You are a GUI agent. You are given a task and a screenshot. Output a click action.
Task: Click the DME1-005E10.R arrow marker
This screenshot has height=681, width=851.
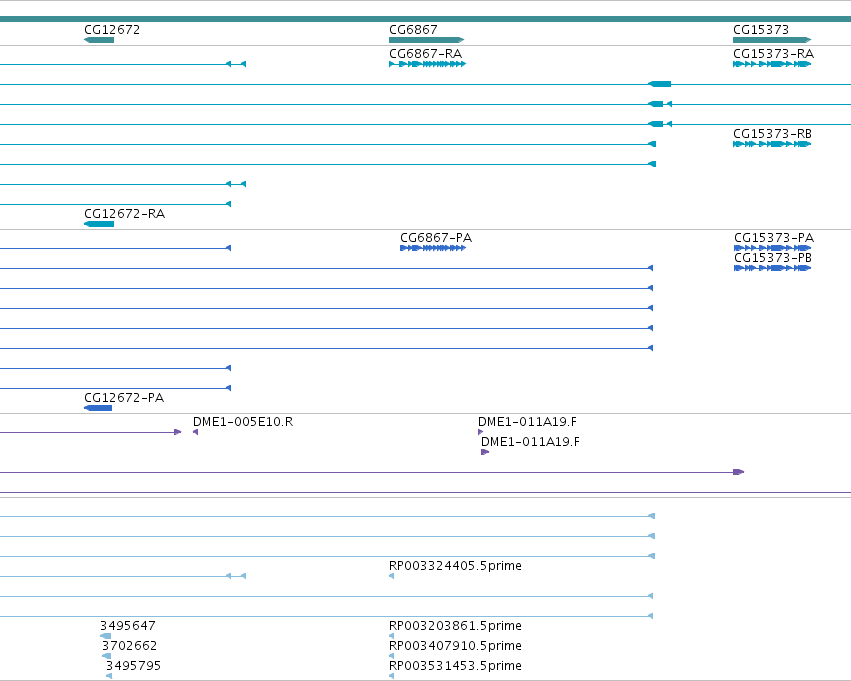click(195, 432)
